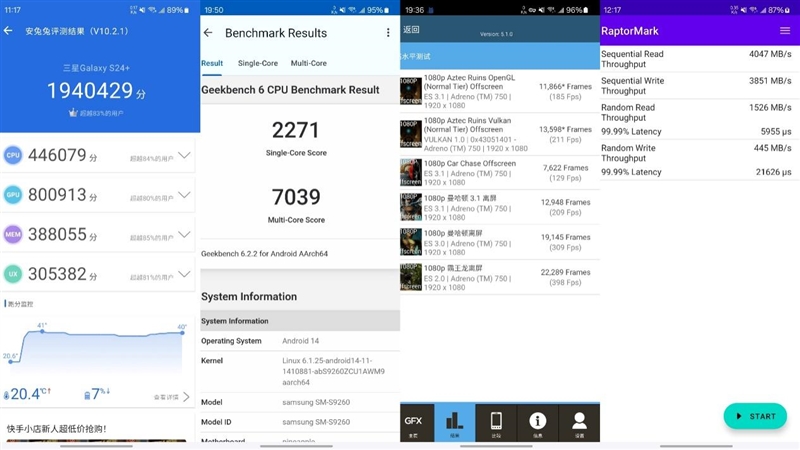Screen dimensions: 800x450
Task: Switch to the Multi-Core tab
Action: 309,63
